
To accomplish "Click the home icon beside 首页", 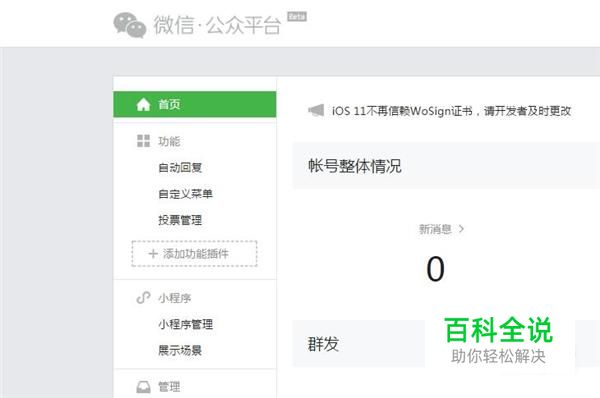I will tap(143, 104).
